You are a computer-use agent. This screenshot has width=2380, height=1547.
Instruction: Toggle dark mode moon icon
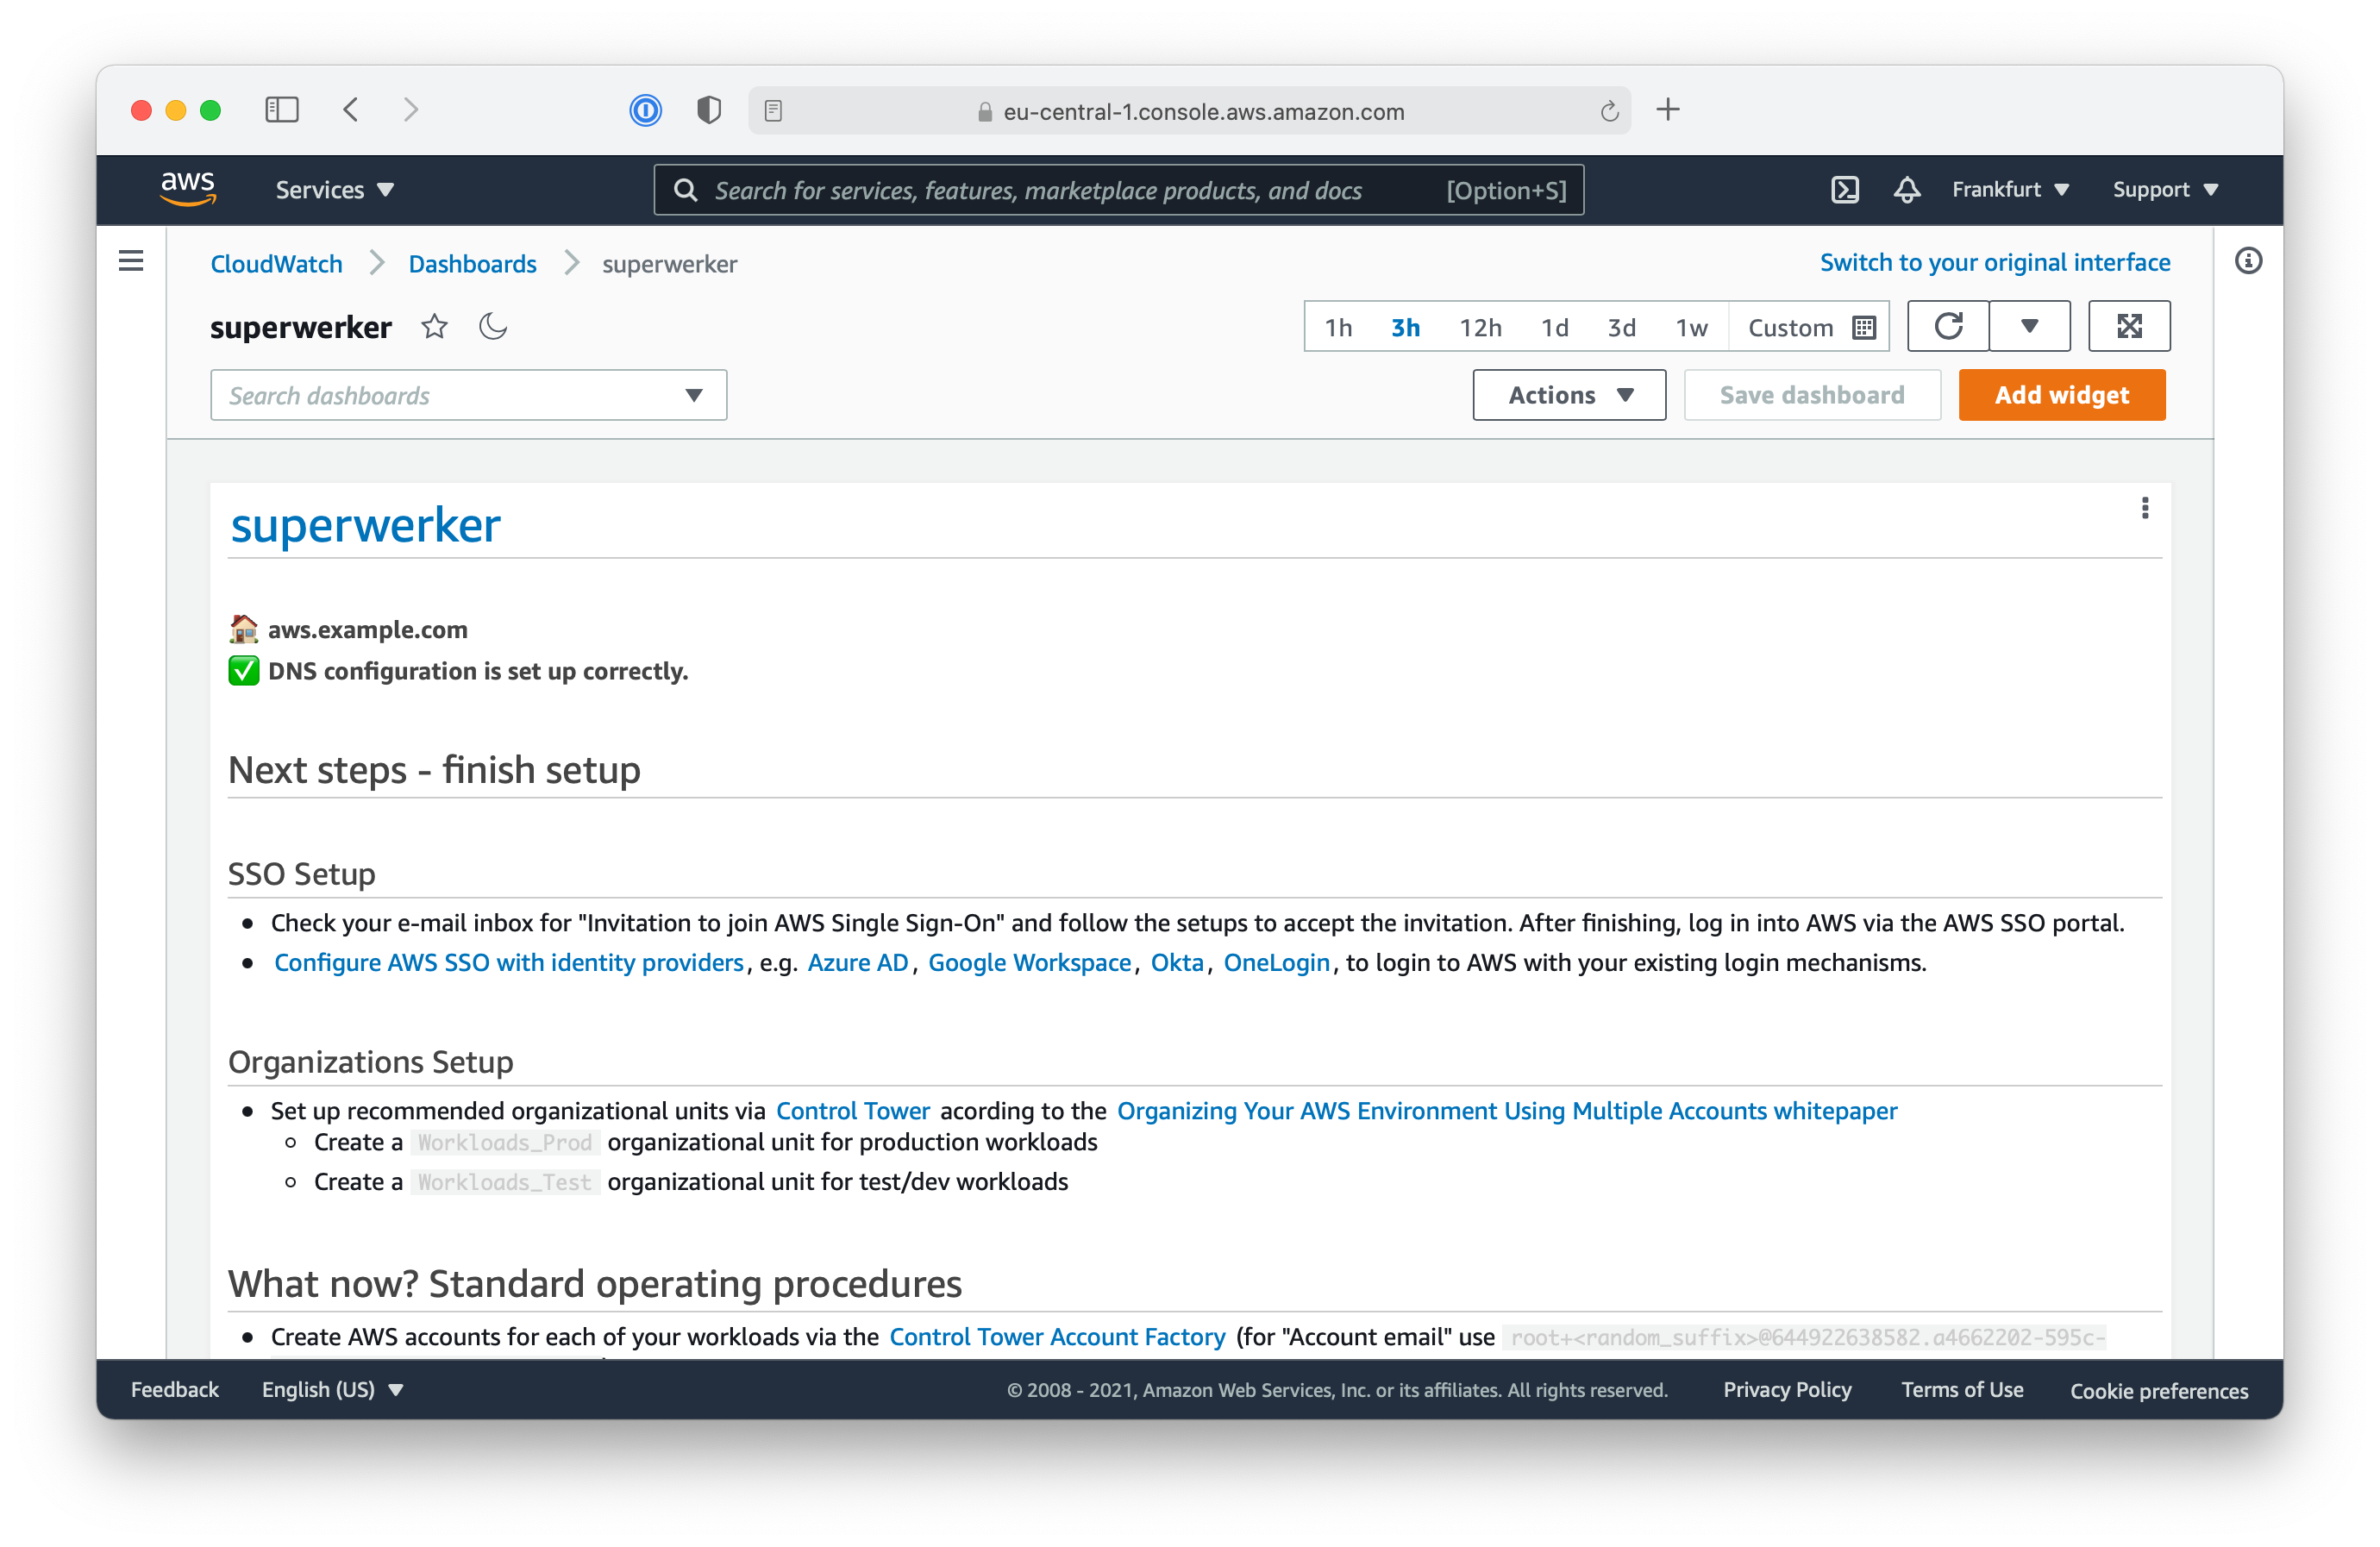click(492, 326)
